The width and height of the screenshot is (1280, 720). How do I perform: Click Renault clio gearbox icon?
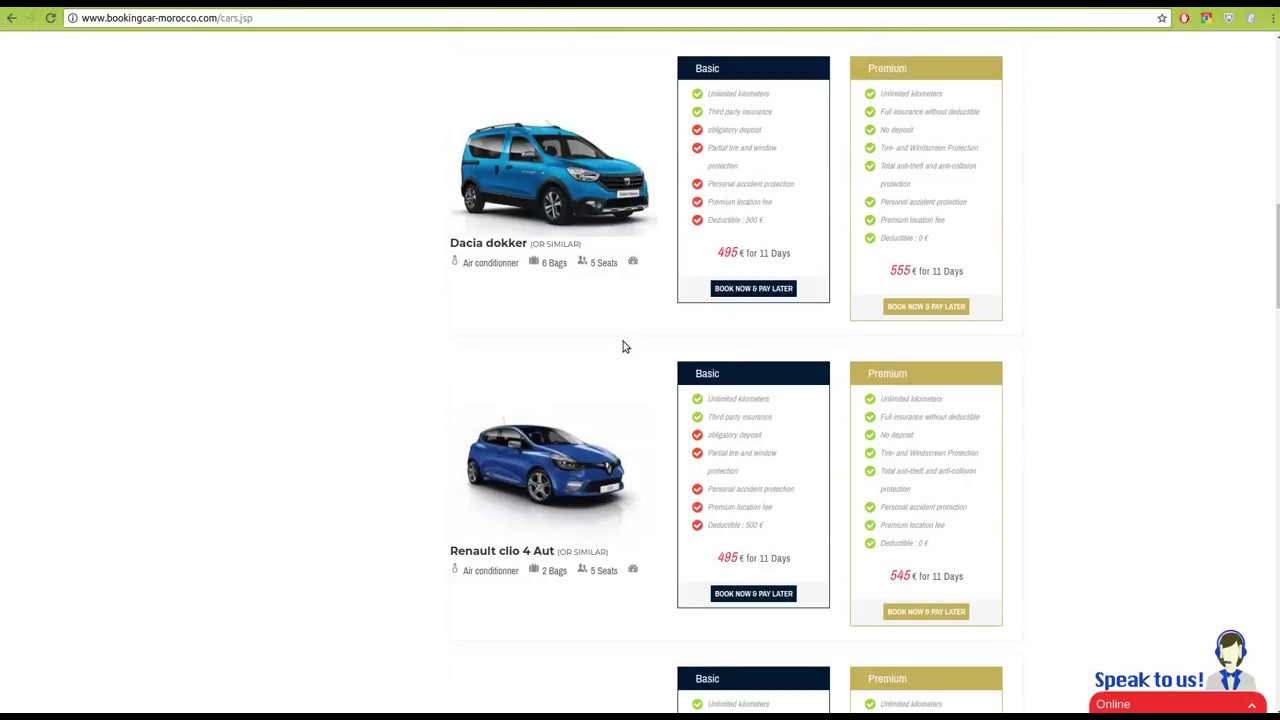pos(633,569)
